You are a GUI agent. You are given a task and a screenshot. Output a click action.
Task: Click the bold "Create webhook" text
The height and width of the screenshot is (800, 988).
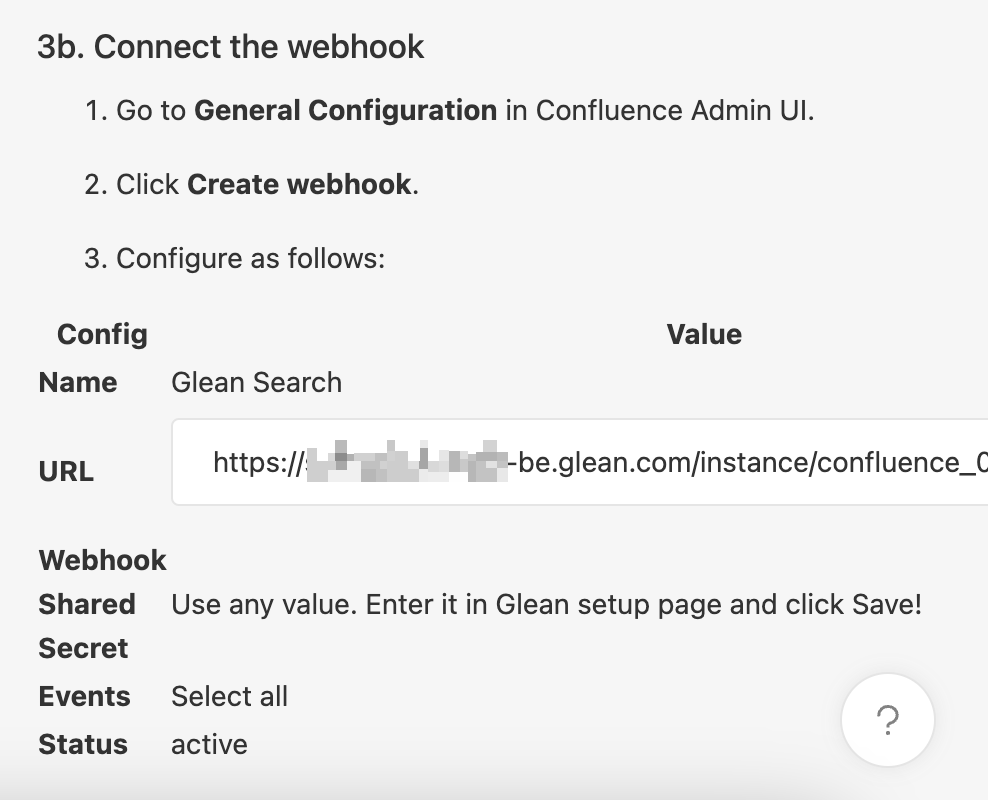click(x=299, y=184)
